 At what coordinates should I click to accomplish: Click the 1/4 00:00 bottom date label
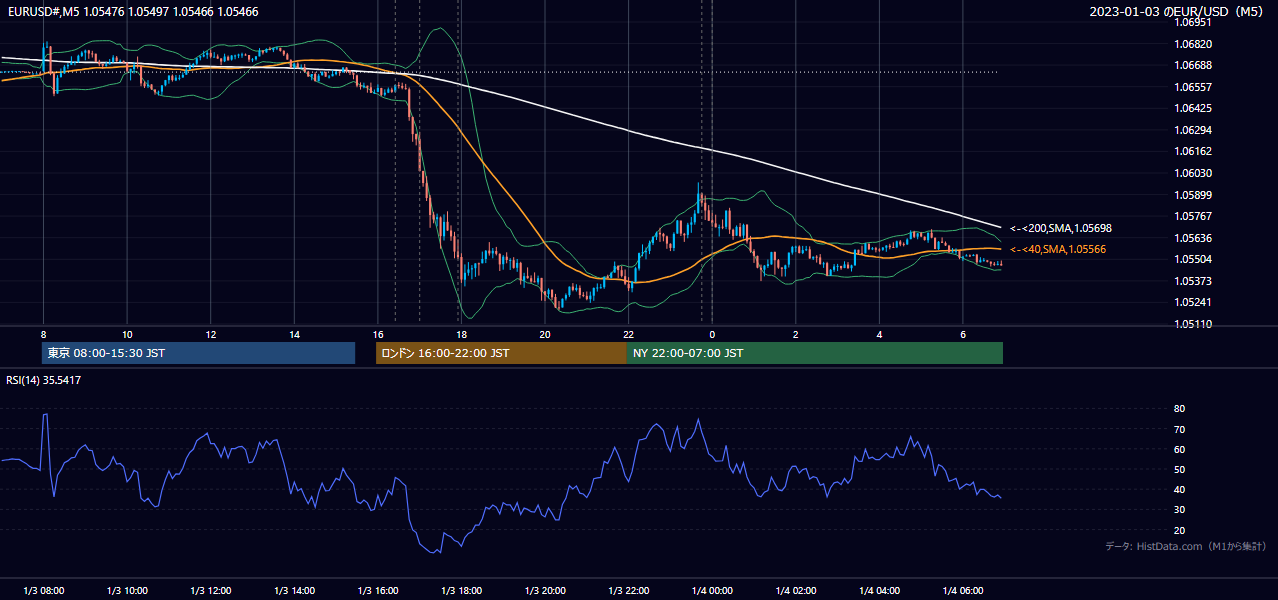[712, 591]
